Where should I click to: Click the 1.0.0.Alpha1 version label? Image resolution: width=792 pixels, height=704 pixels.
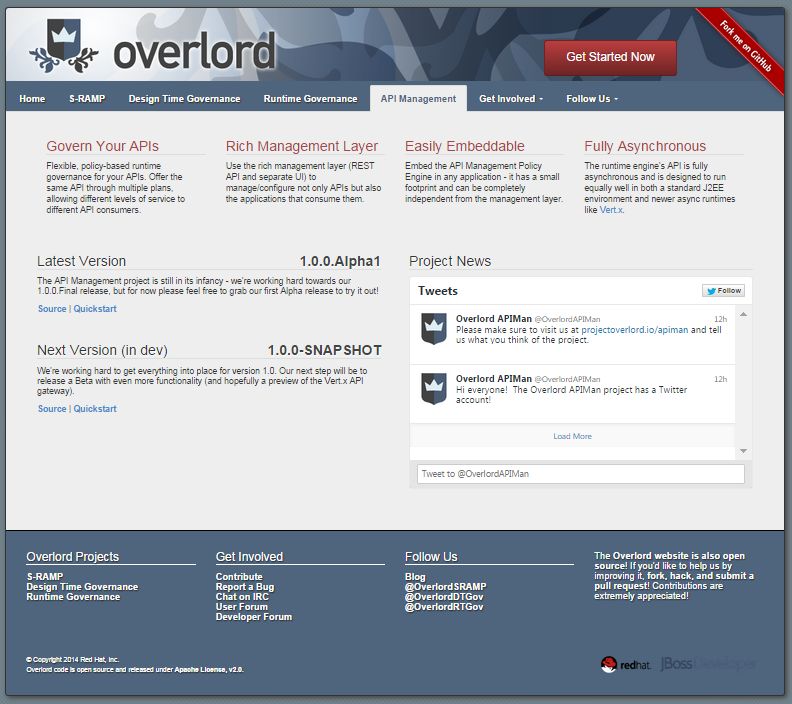click(340, 261)
